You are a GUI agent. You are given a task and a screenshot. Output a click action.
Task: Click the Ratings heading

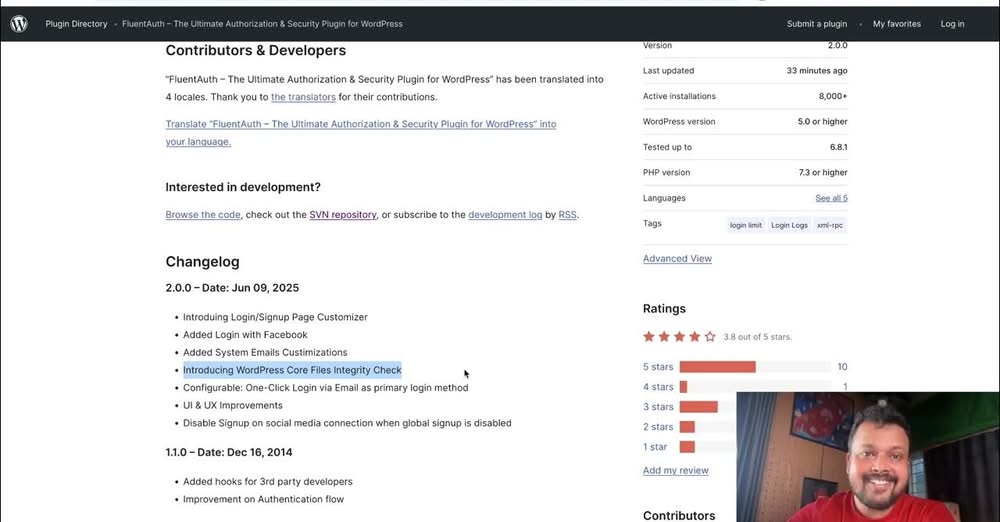(x=664, y=309)
